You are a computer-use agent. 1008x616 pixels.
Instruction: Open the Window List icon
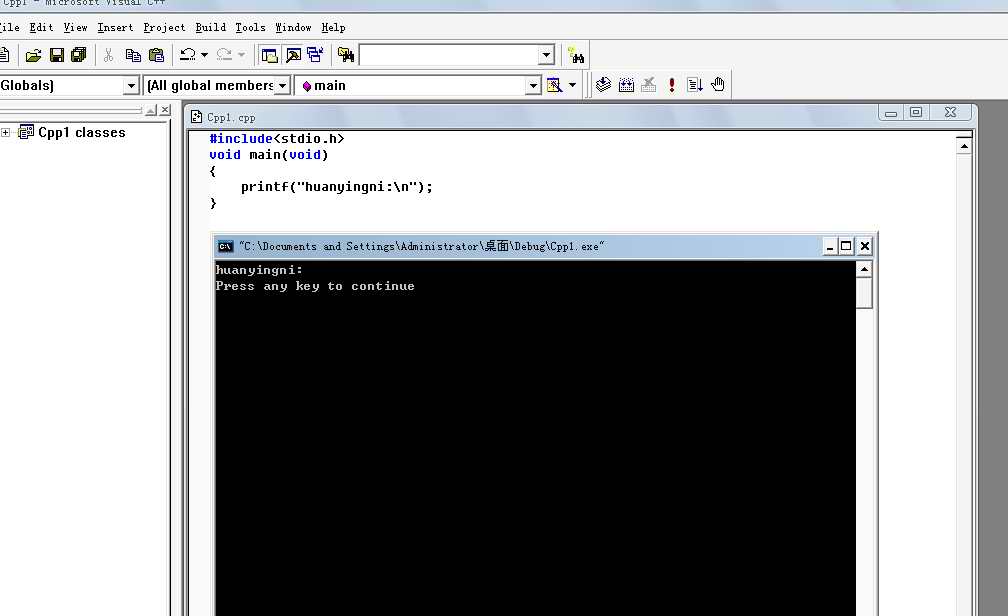[315, 55]
